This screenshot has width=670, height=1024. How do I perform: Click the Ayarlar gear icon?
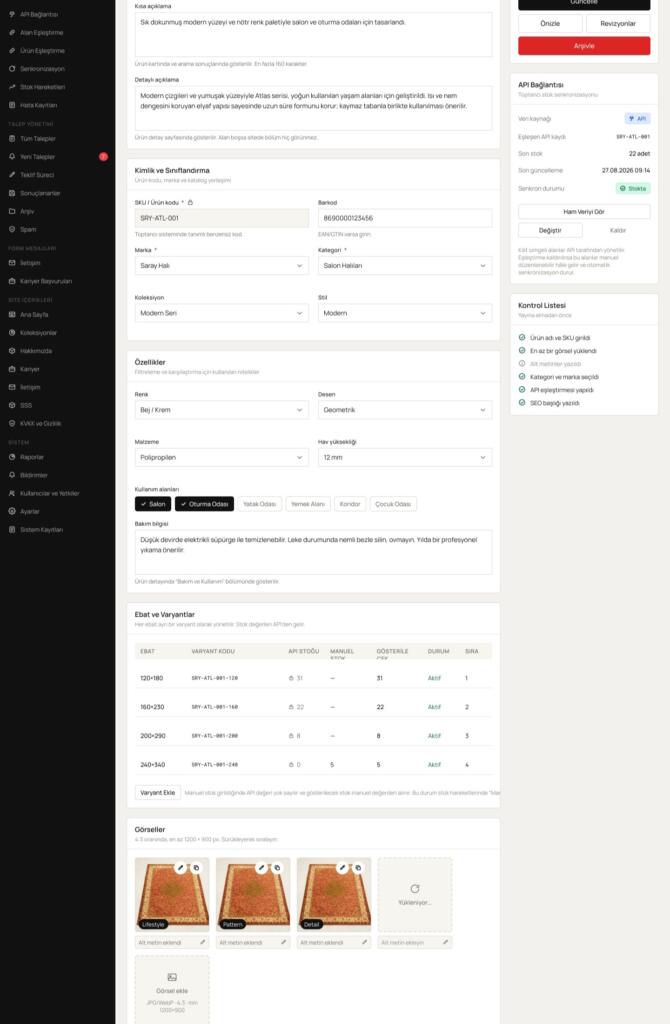(x=12, y=511)
